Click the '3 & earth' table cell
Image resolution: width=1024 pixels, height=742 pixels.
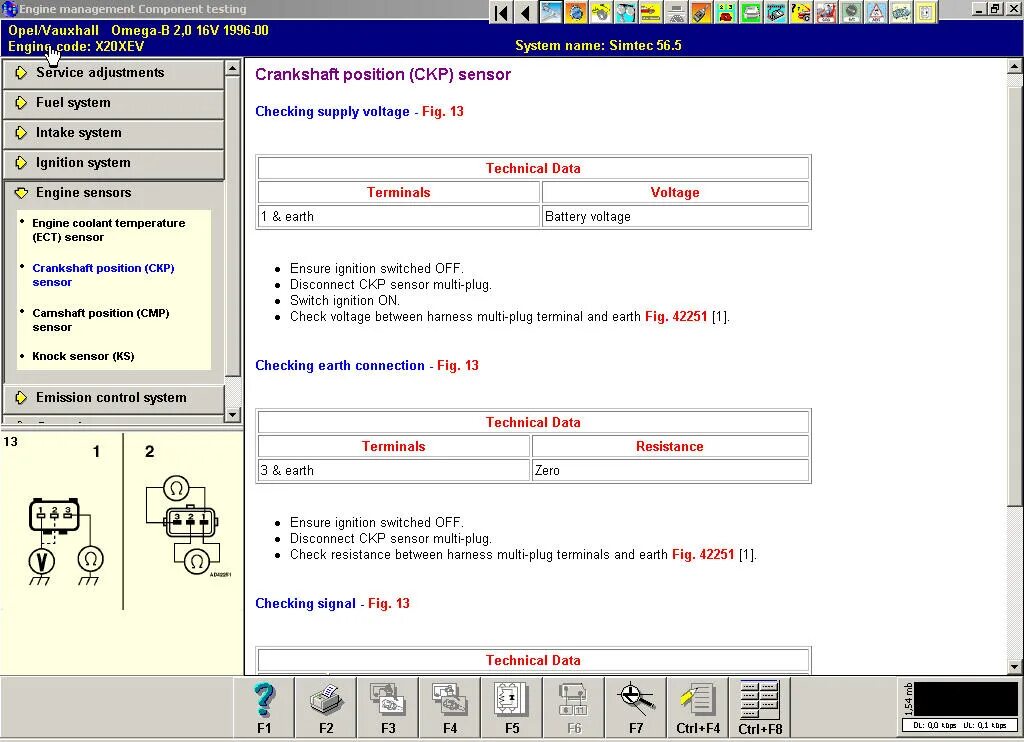[394, 471]
